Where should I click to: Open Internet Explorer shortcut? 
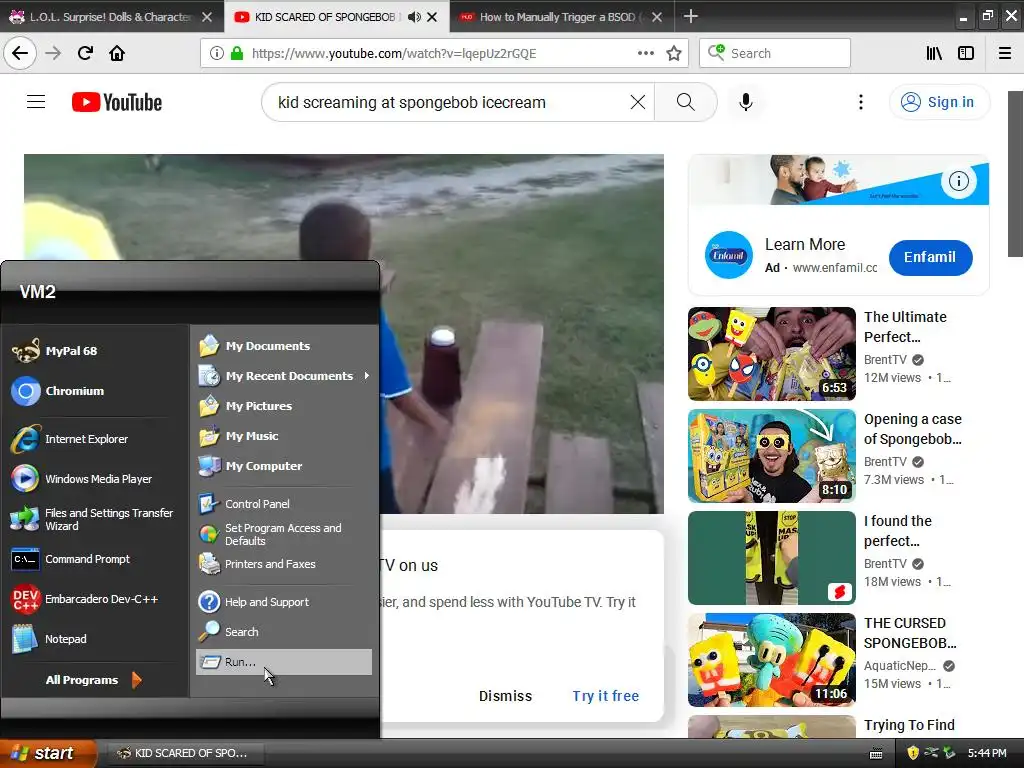pyautogui.click(x=69, y=440)
